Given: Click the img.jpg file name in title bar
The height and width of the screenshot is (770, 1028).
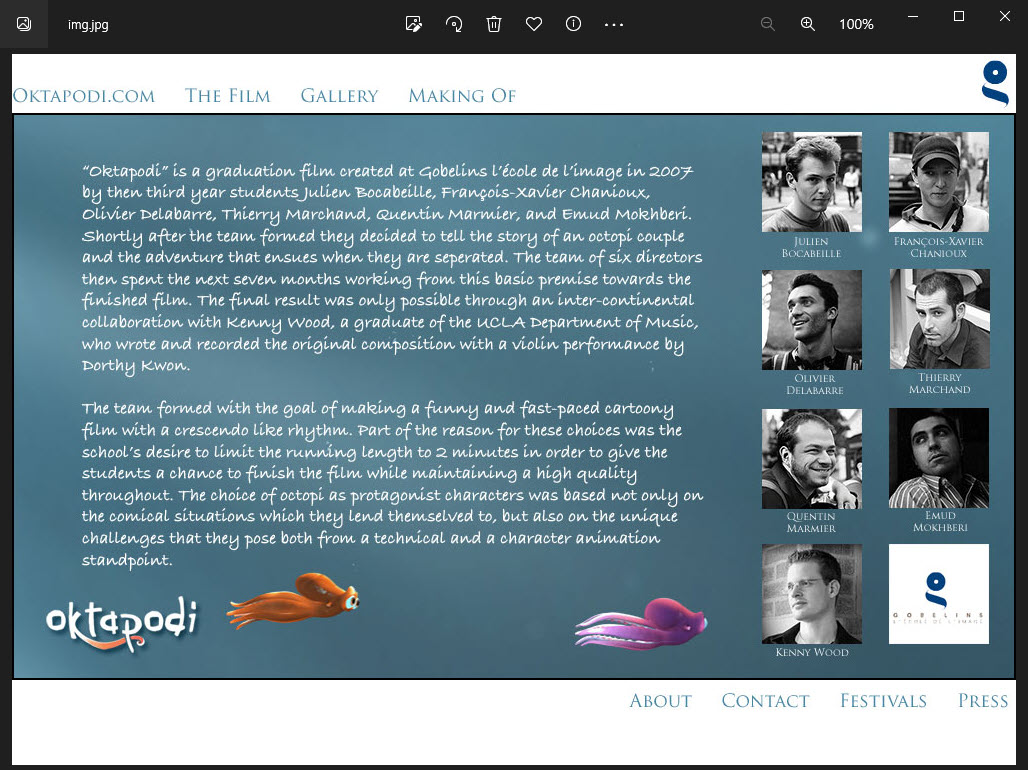Looking at the screenshot, I should pyautogui.click(x=88, y=24).
